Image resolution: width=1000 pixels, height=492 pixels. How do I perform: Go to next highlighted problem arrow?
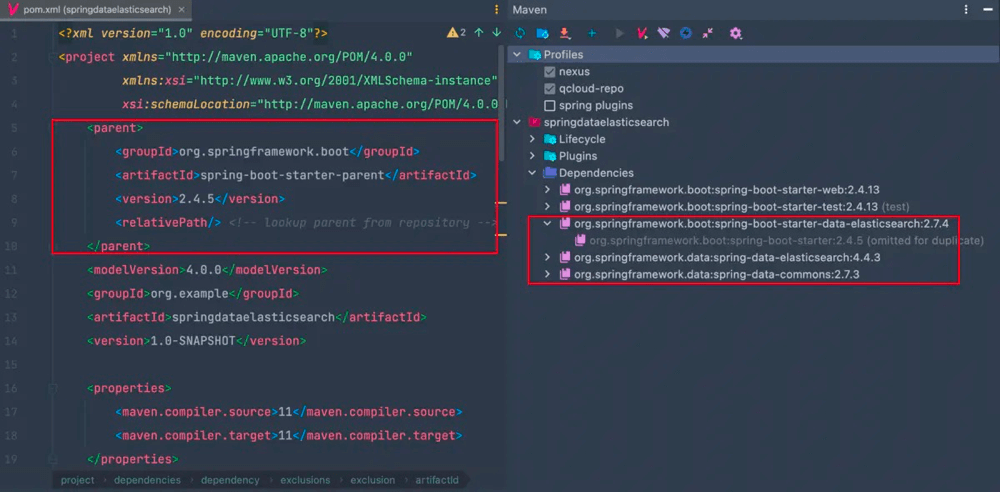(496, 33)
